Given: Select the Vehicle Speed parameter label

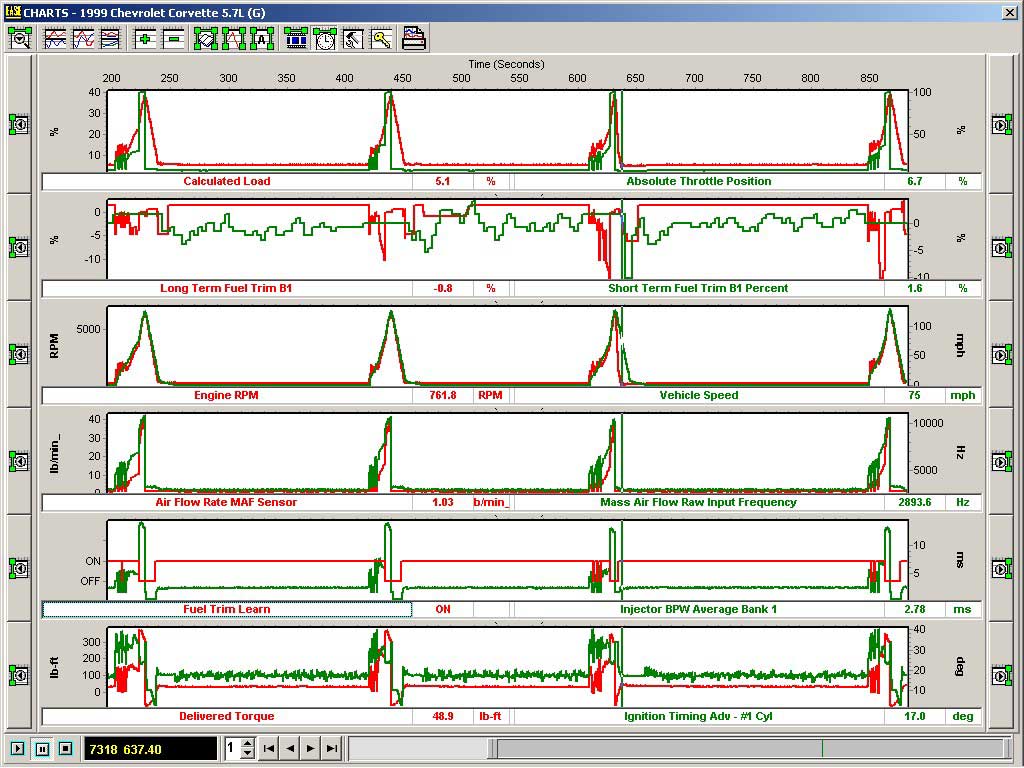Looking at the screenshot, I should [x=699, y=396].
